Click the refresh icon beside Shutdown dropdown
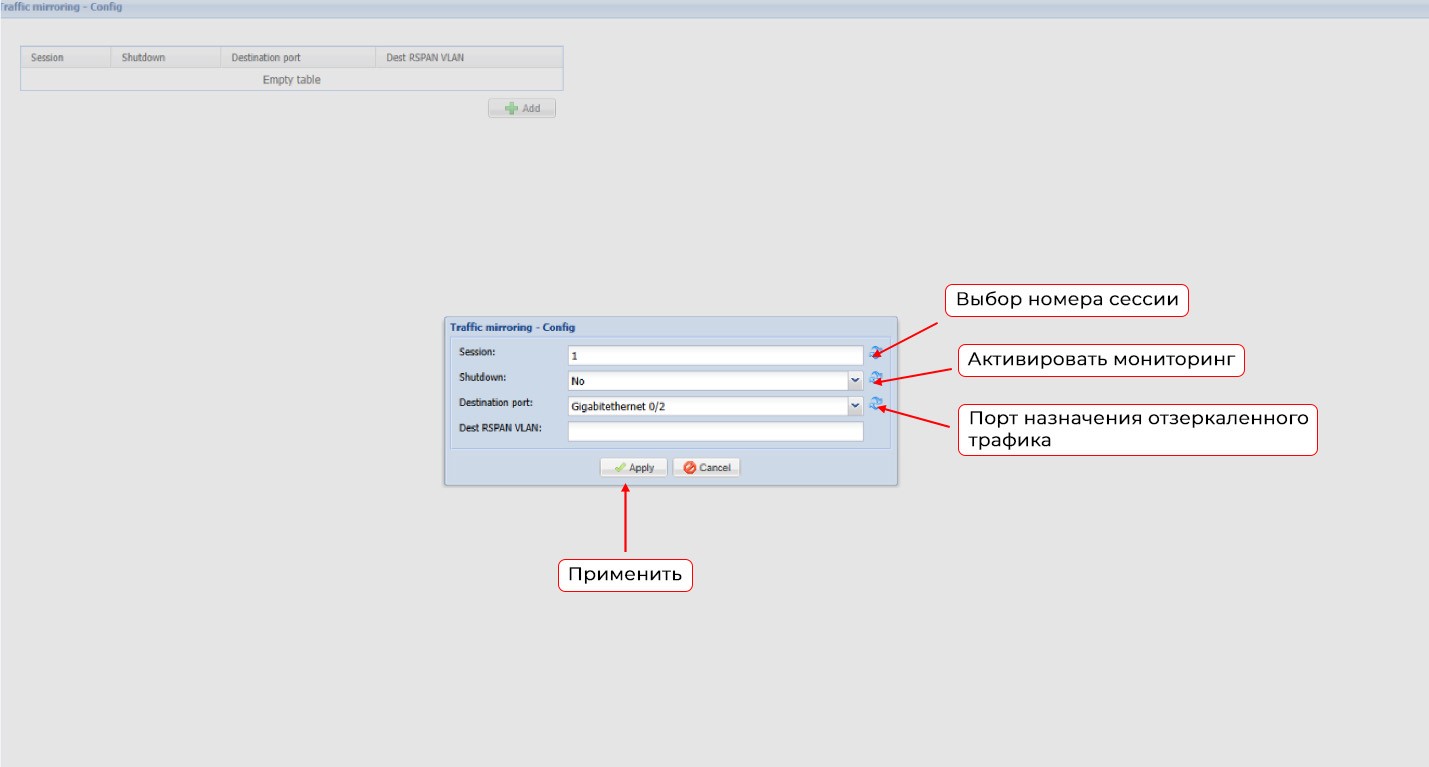1429x767 pixels. (x=875, y=378)
